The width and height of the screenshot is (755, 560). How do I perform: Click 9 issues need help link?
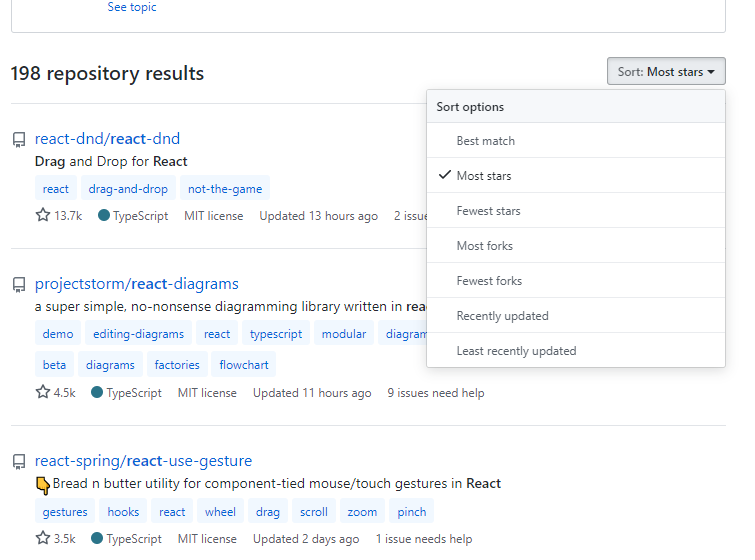pyautogui.click(x=436, y=393)
